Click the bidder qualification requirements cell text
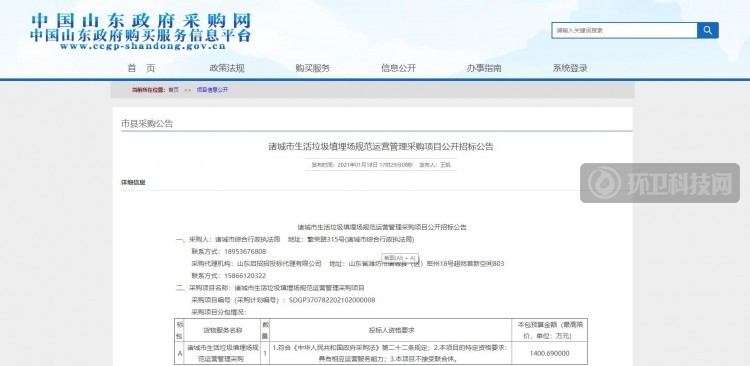 tap(391, 354)
